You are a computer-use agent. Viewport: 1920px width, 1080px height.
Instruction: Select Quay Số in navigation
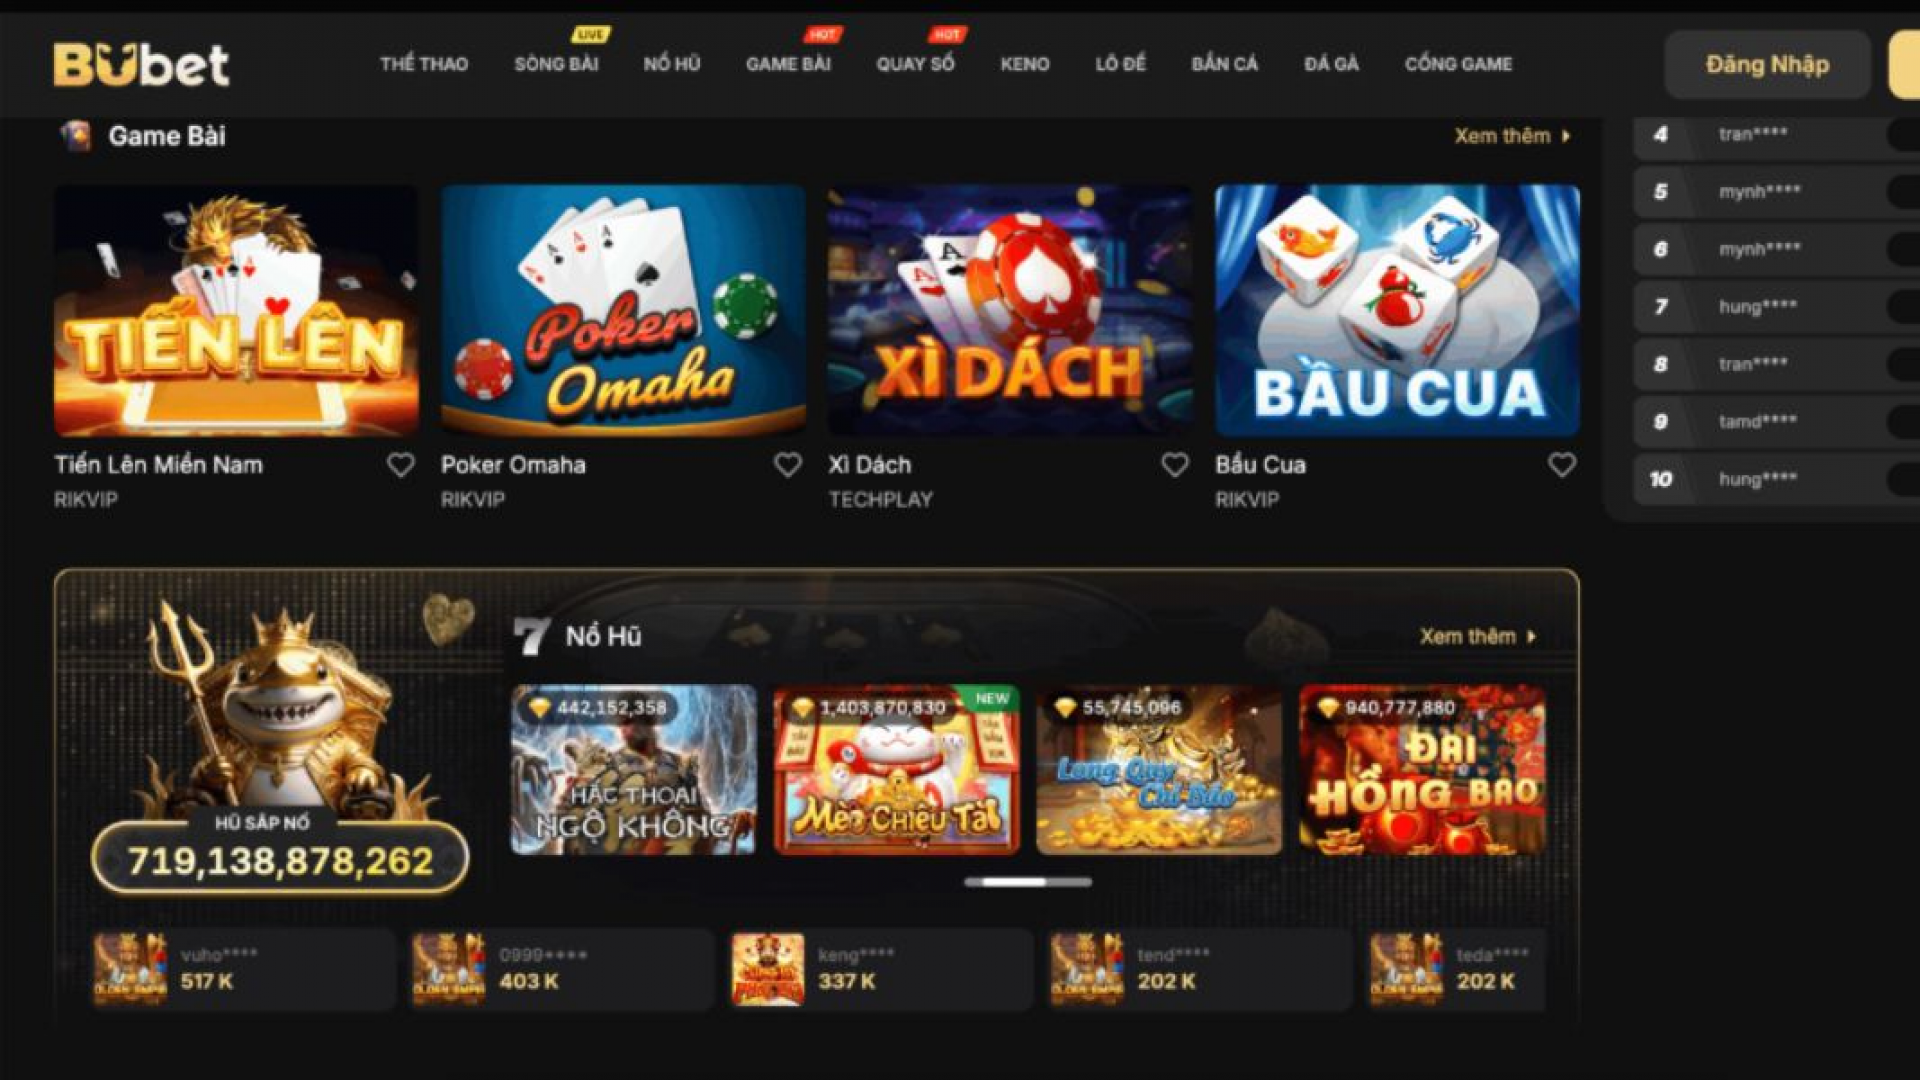click(915, 64)
